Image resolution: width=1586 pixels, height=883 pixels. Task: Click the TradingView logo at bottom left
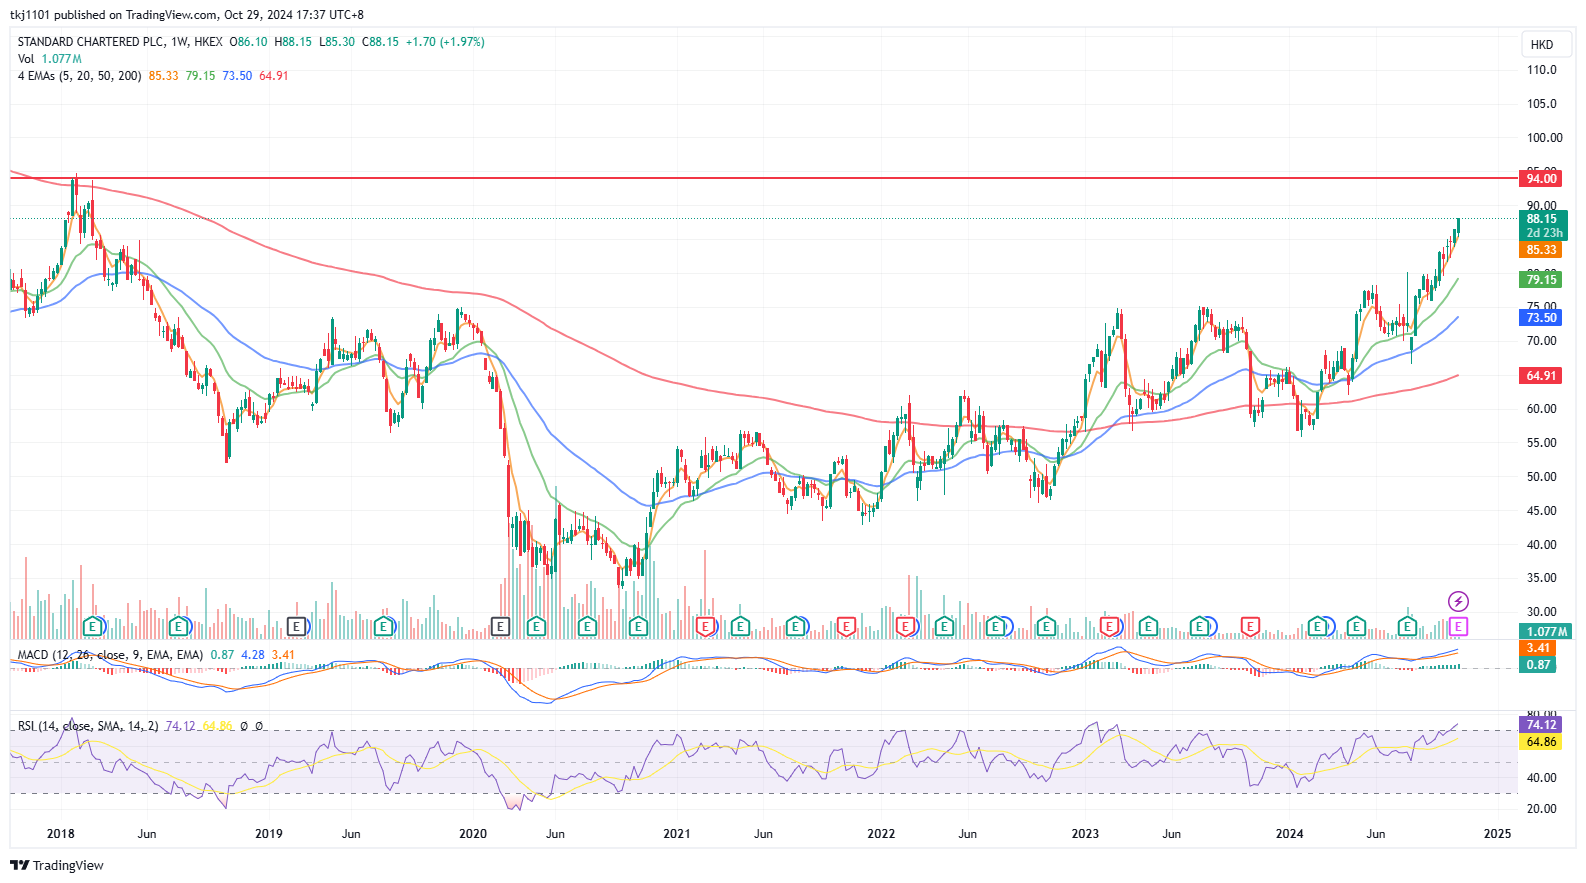[57, 865]
